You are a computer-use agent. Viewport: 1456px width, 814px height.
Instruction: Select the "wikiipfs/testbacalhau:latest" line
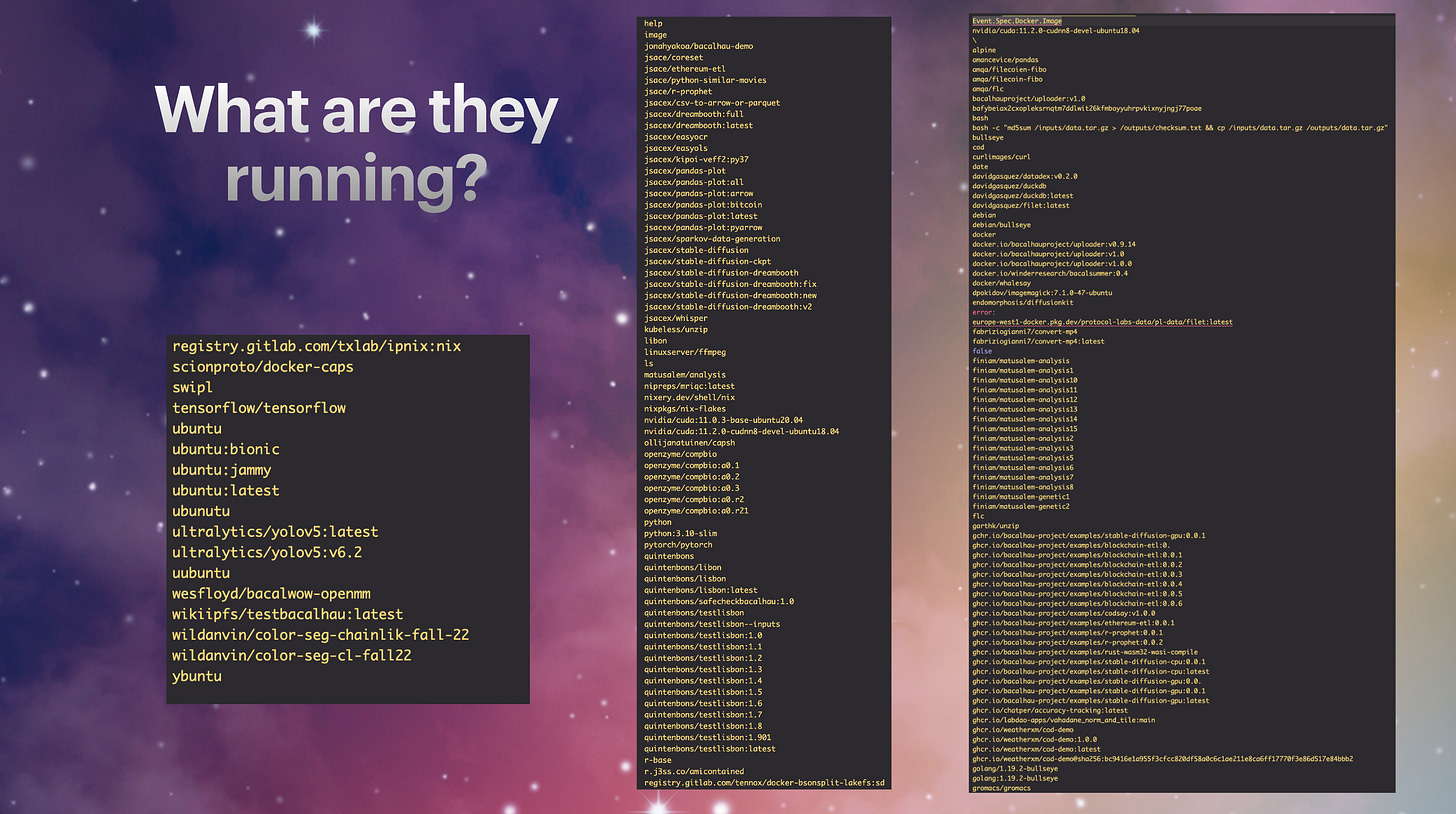(288, 614)
